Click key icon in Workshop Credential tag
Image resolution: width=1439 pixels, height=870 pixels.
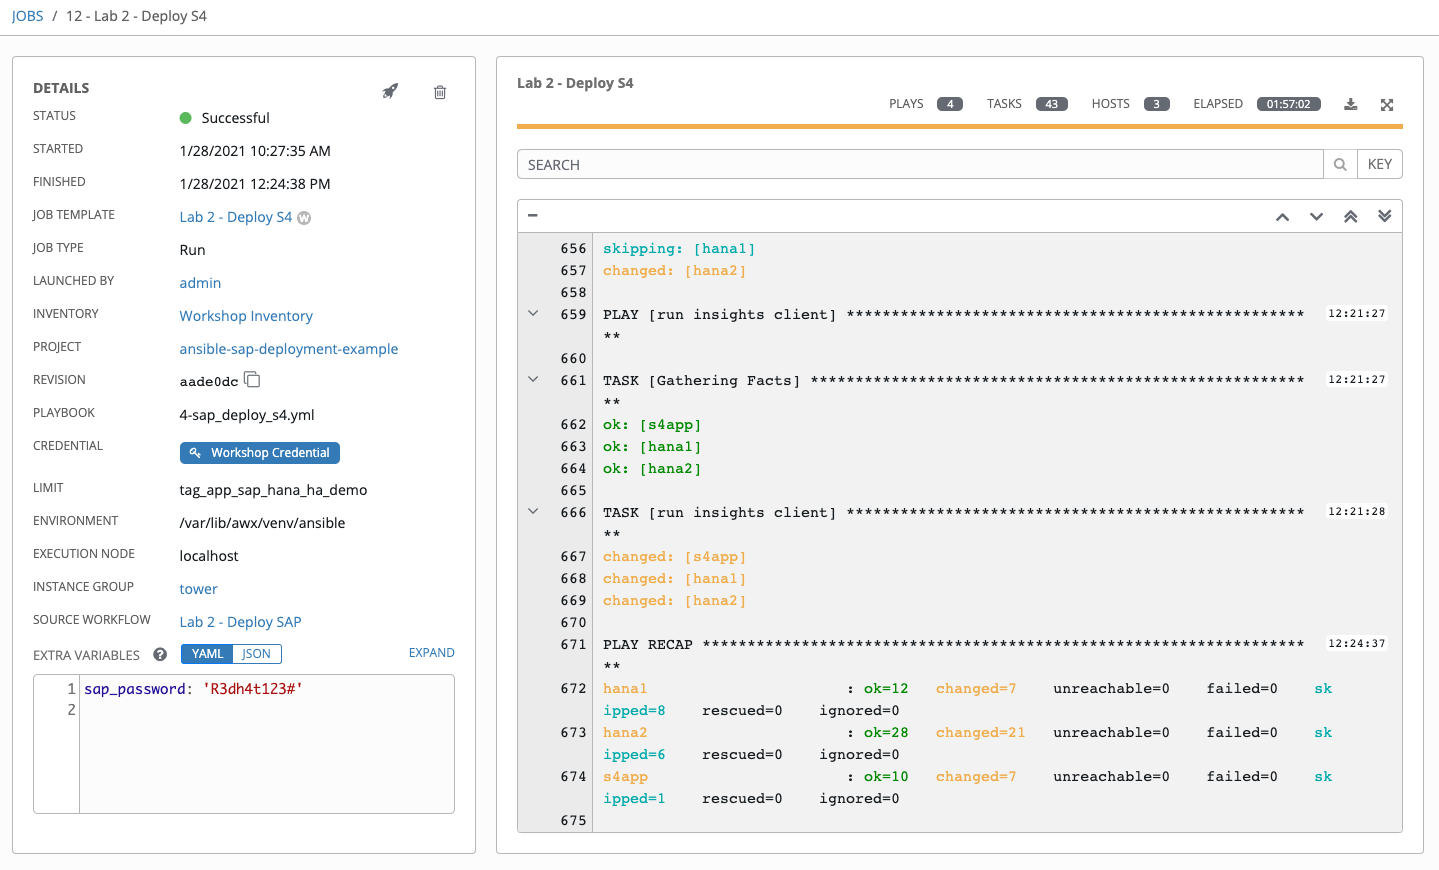click(195, 453)
